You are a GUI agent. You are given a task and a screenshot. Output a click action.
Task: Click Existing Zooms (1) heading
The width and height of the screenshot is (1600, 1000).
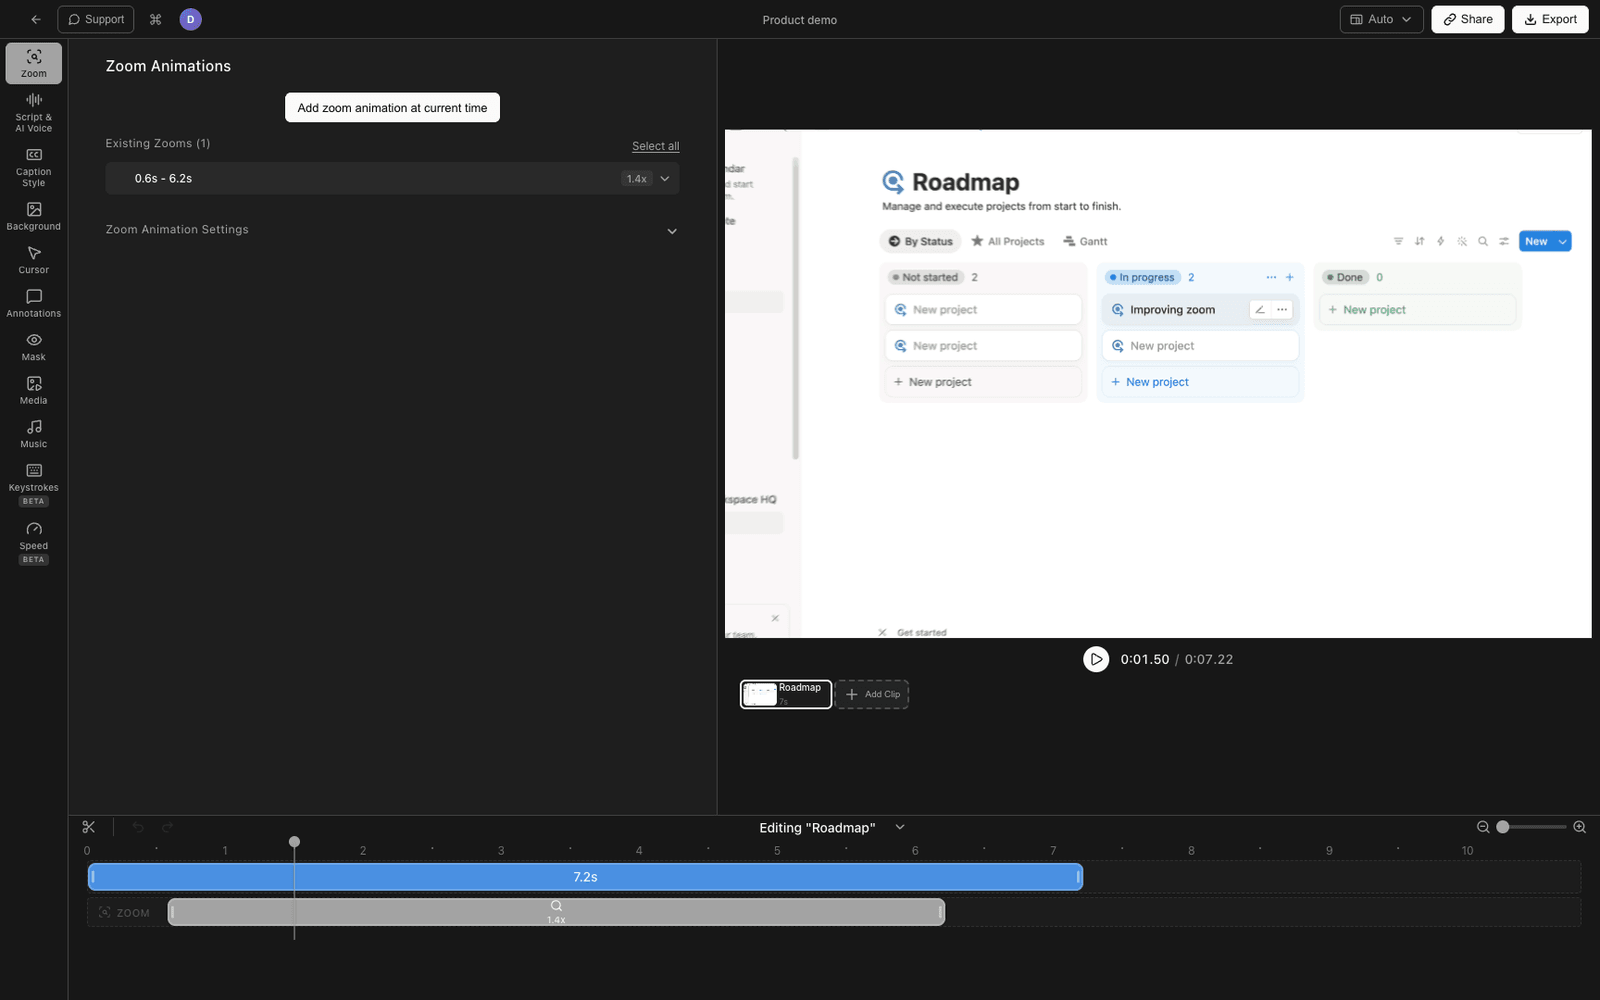click(158, 144)
